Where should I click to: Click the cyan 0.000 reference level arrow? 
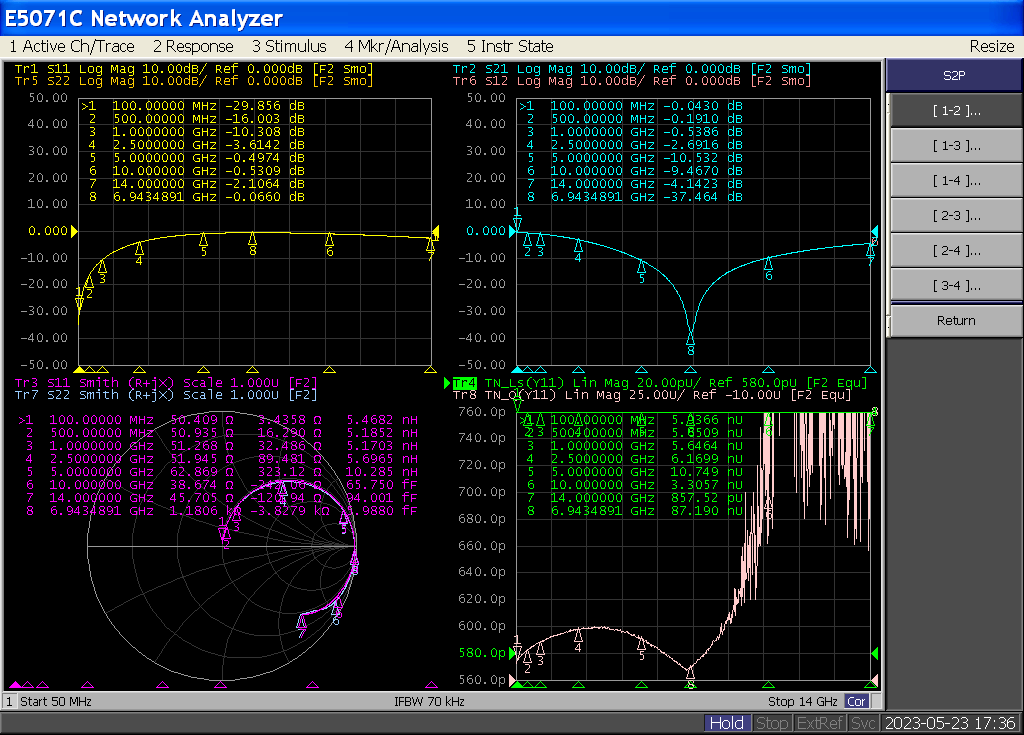tap(512, 231)
